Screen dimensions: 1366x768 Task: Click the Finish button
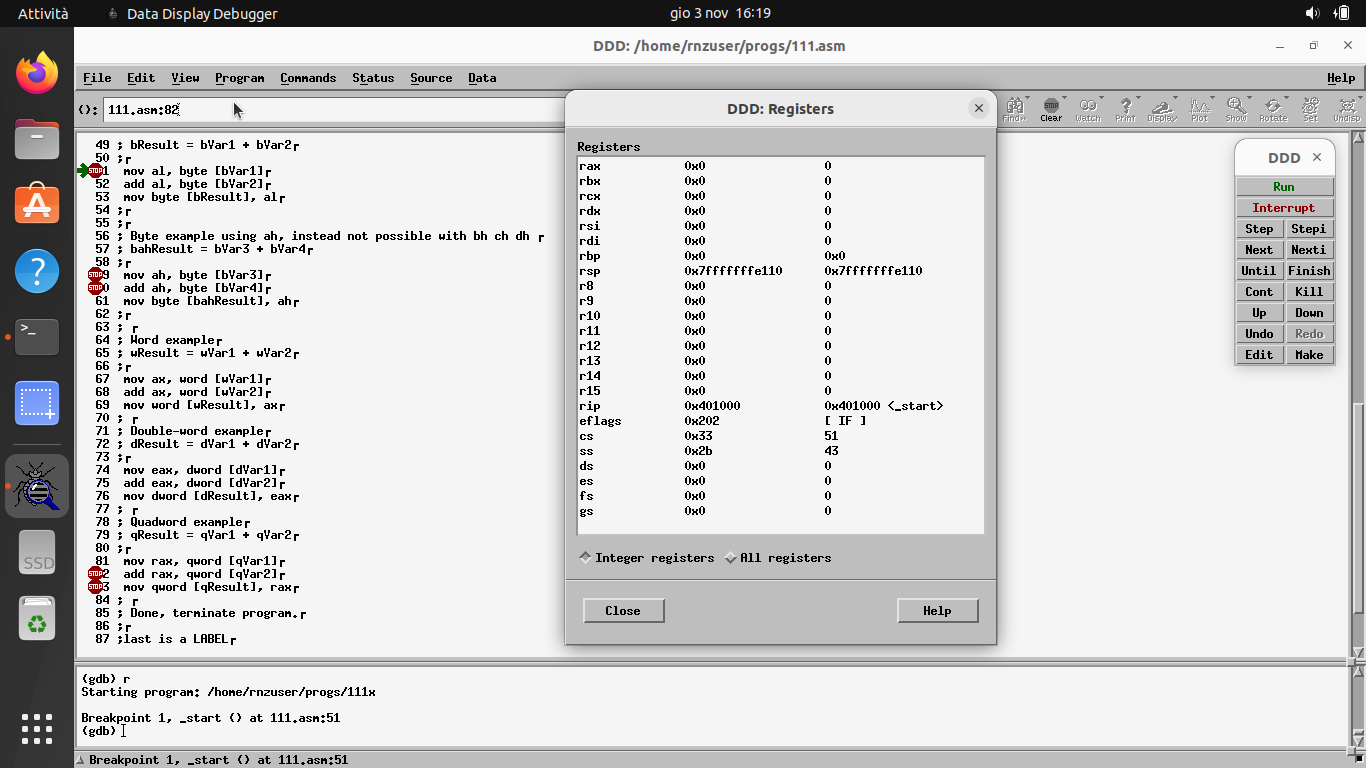click(1309, 271)
